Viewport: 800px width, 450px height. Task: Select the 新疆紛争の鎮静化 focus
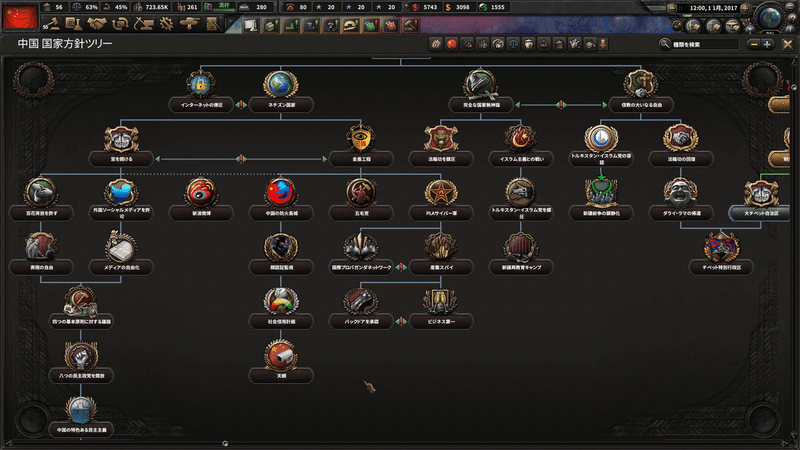pyautogui.click(x=601, y=200)
